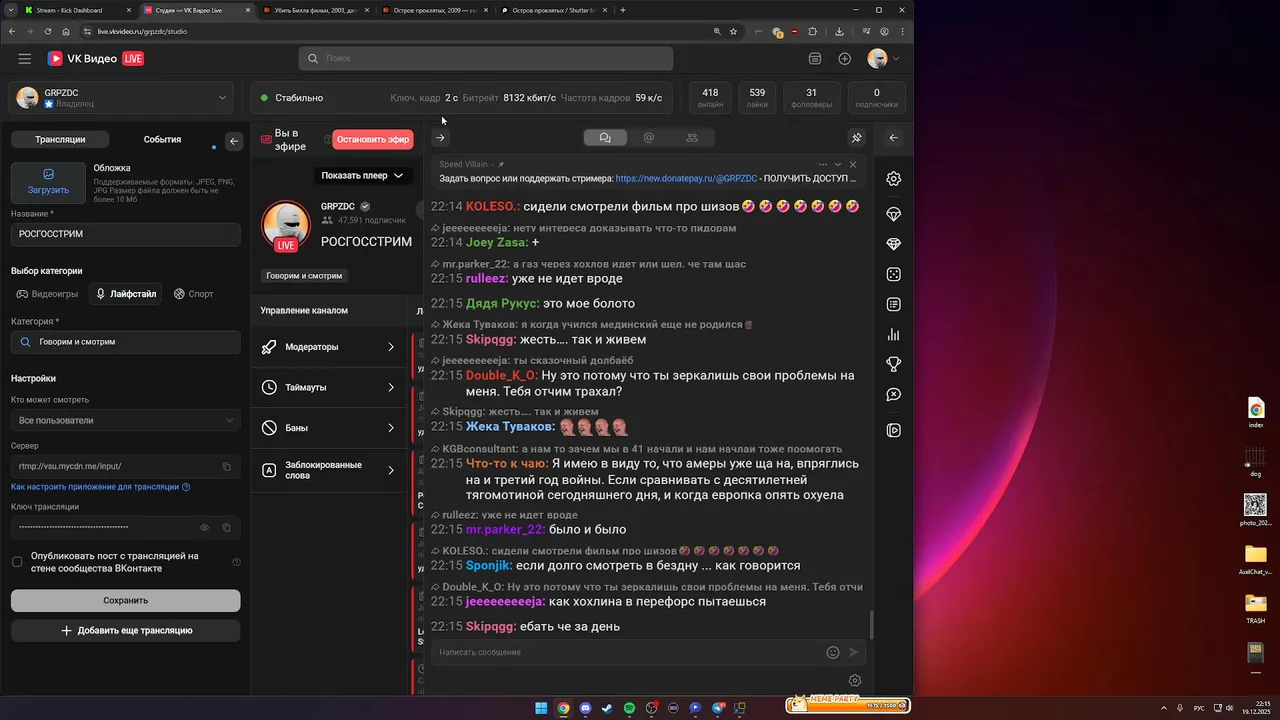Click the VK Видео LIVE logo
The height and width of the screenshot is (720, 1280).
click(96, 59)
